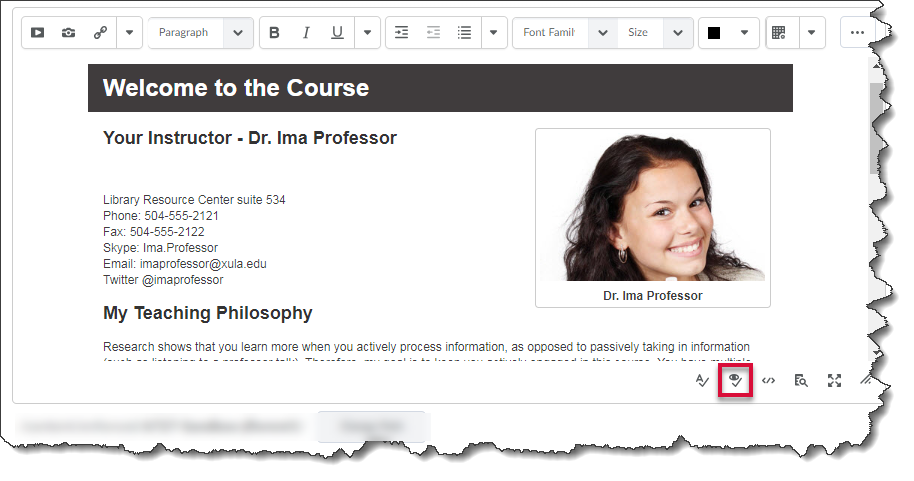Preview the page with the magnifier icon

click(x=801, y=380)
